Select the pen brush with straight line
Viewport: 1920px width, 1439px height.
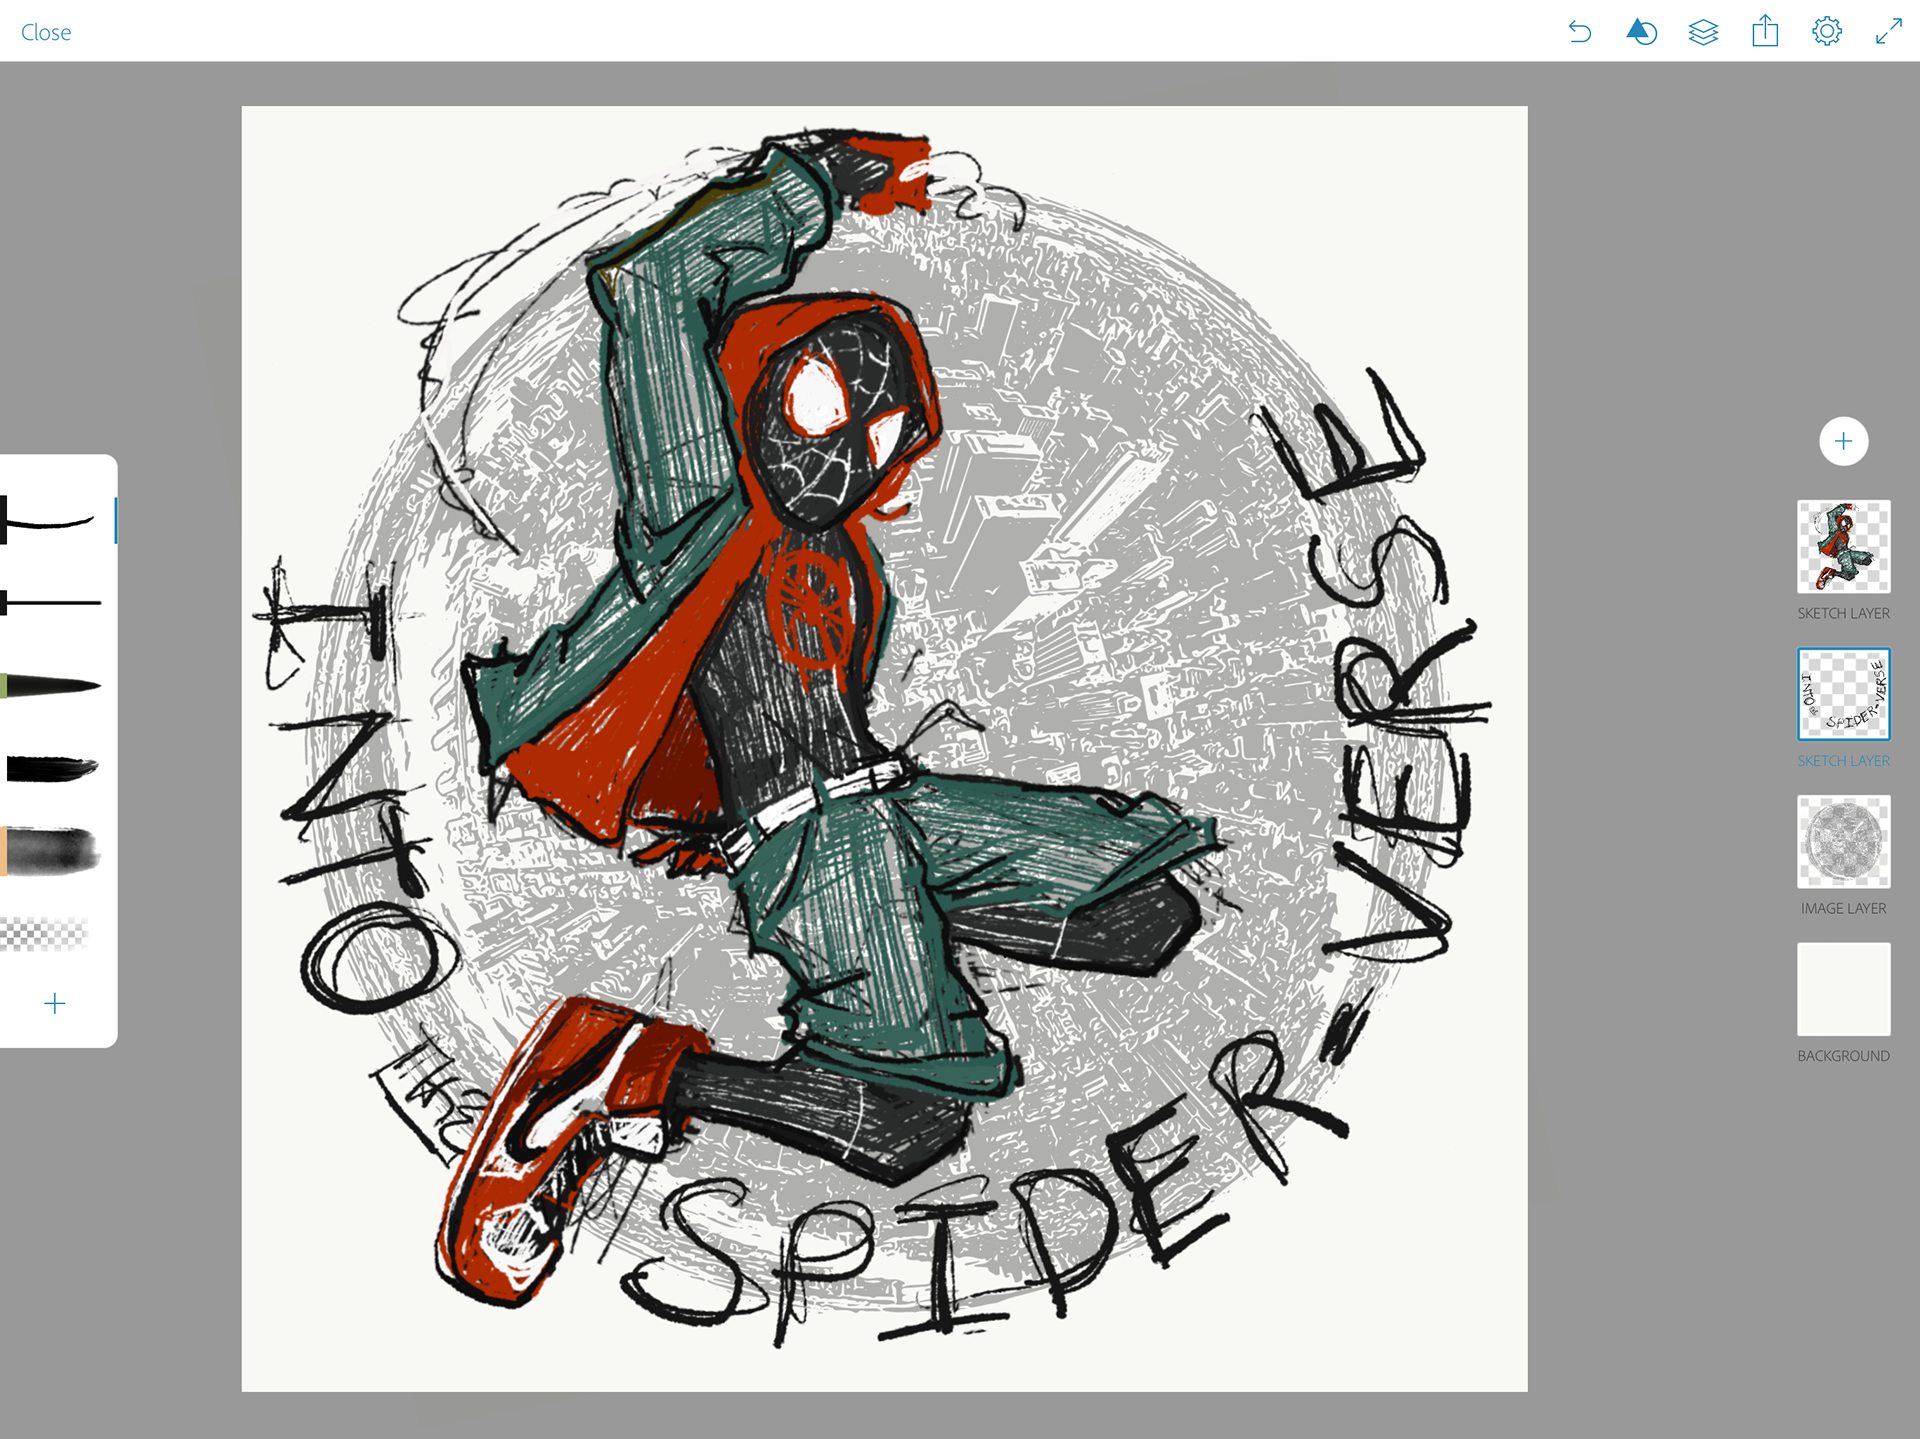52,603
